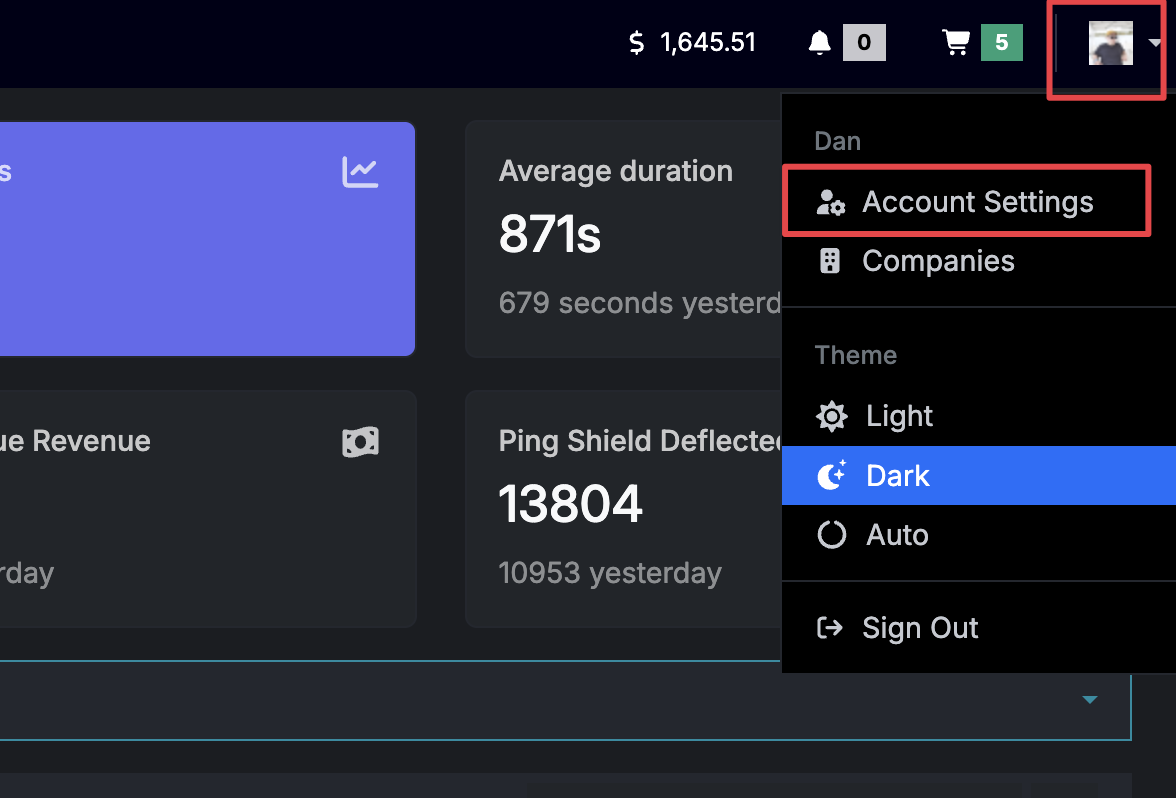Open the shopping cart icon
The image size is (1176, 798).
pos(956,43)
